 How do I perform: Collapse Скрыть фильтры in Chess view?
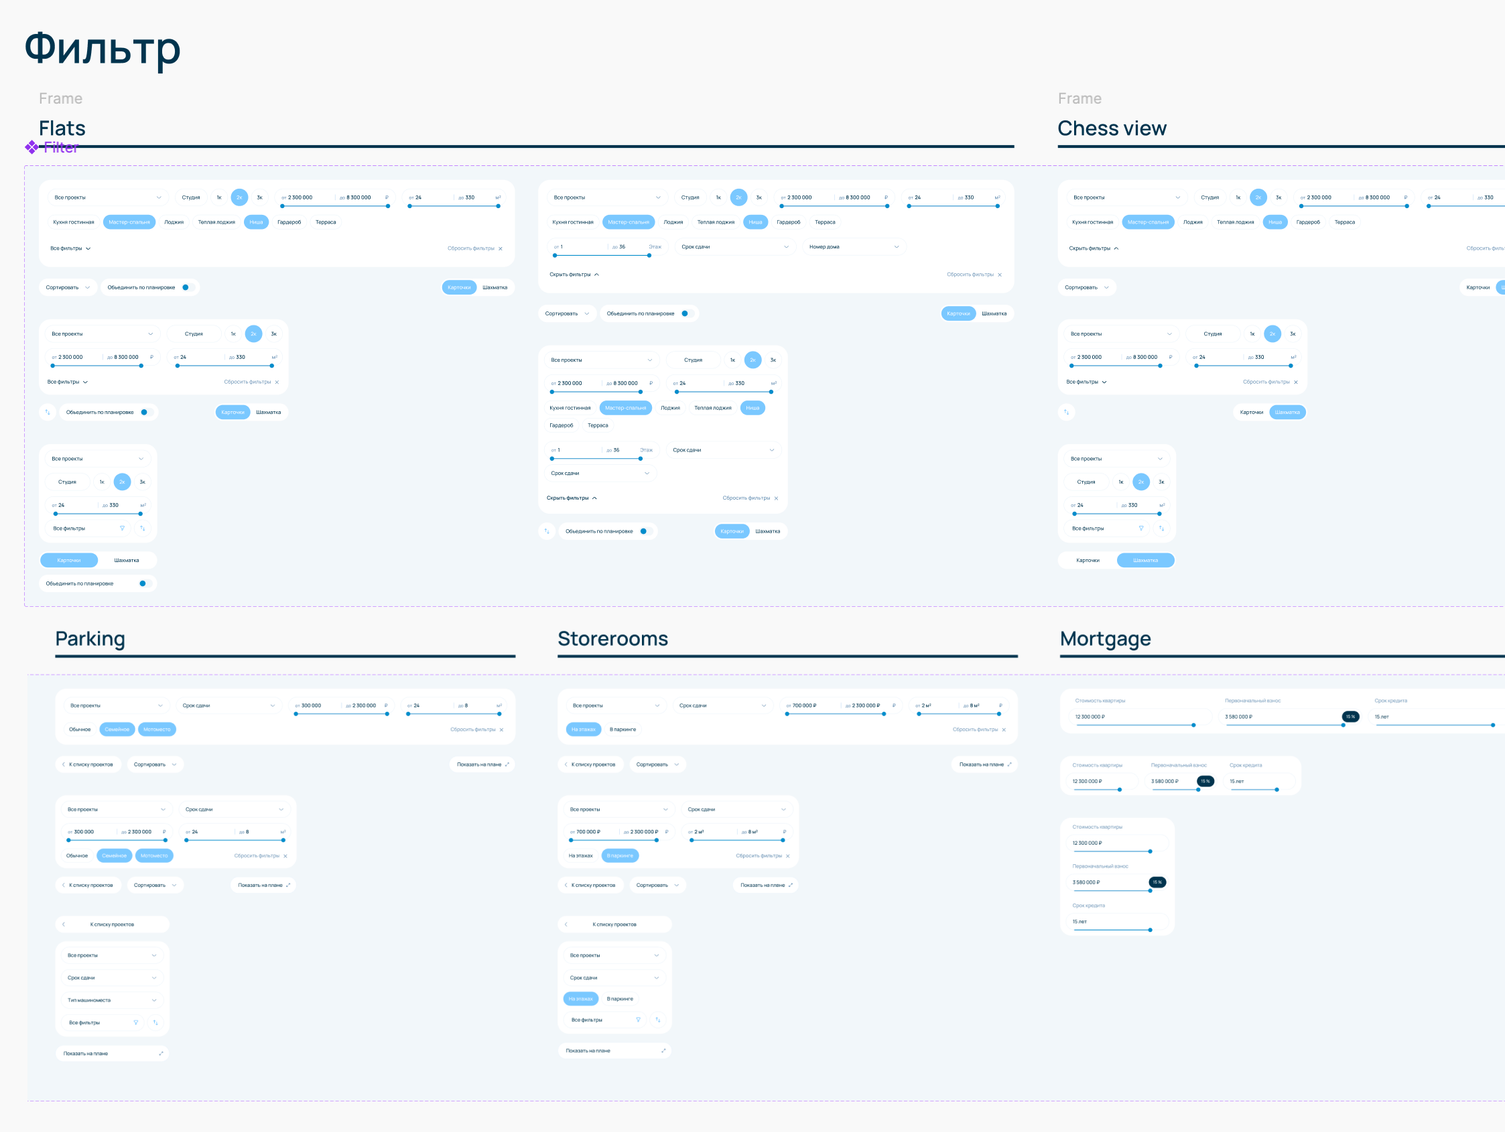1093,248
